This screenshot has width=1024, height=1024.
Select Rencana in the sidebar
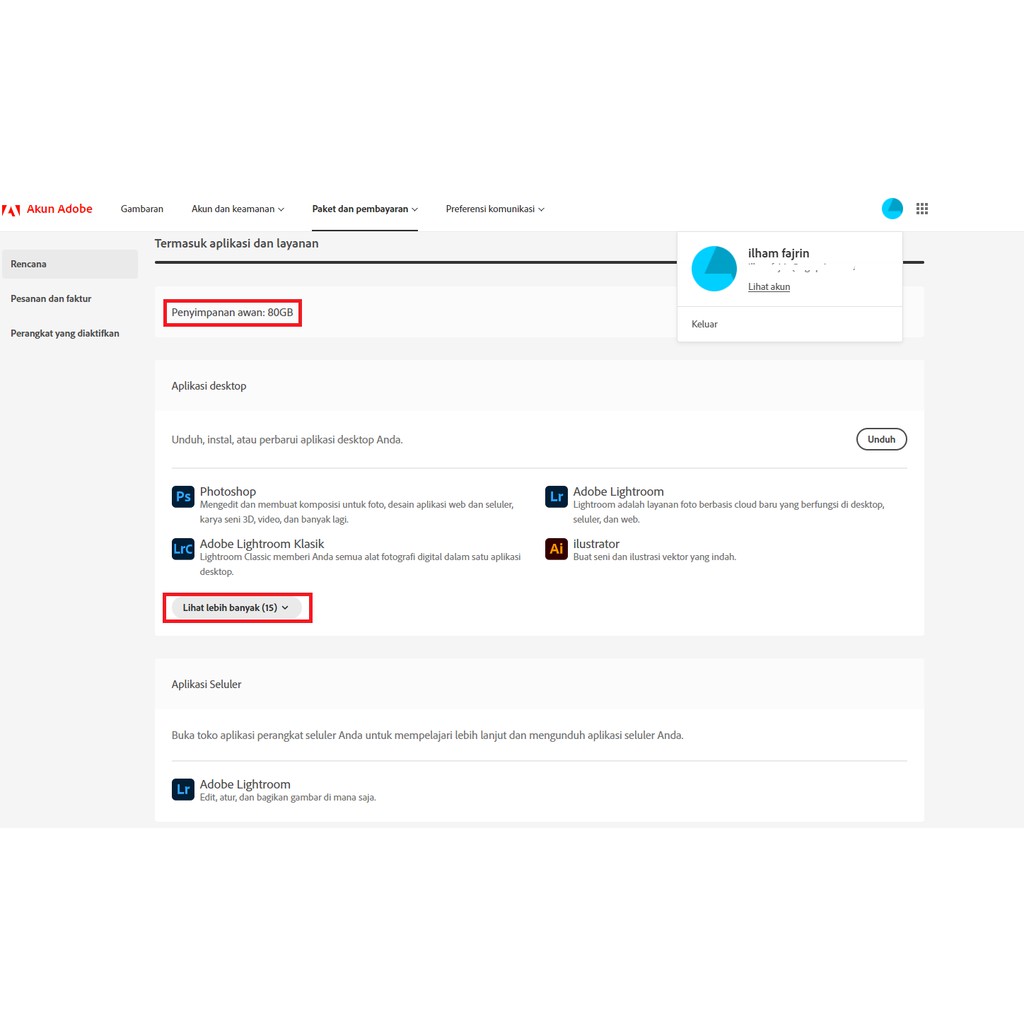pyautogui.click(x=69, y=264)
